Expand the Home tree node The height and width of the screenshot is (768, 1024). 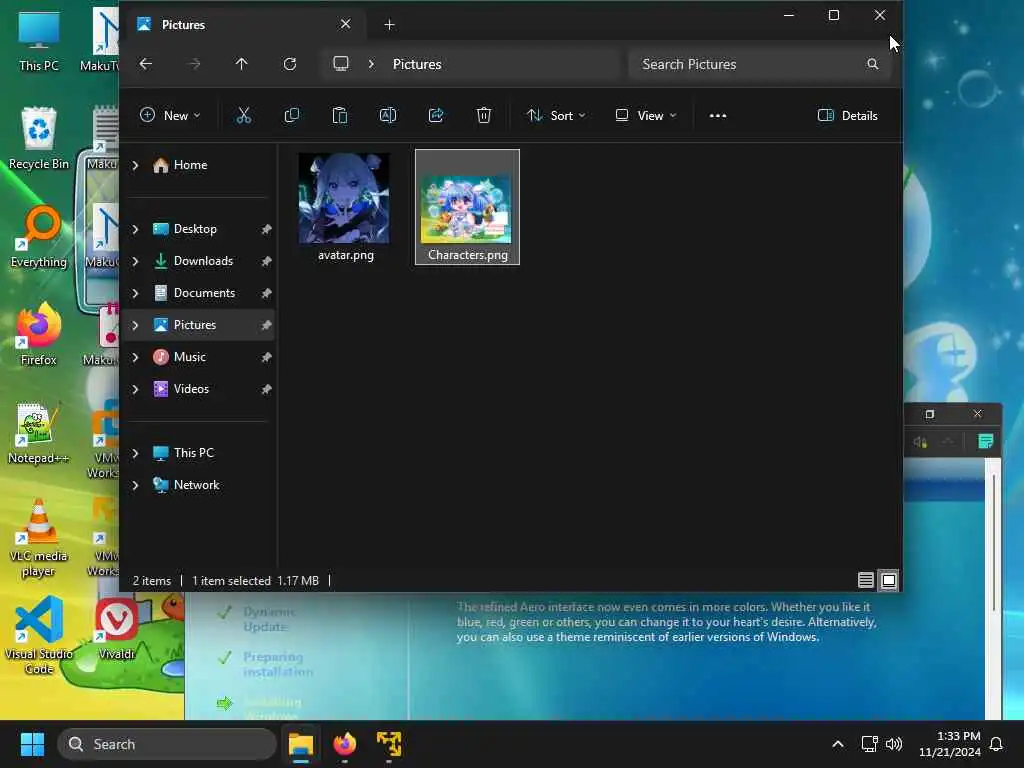pos(135,165)
